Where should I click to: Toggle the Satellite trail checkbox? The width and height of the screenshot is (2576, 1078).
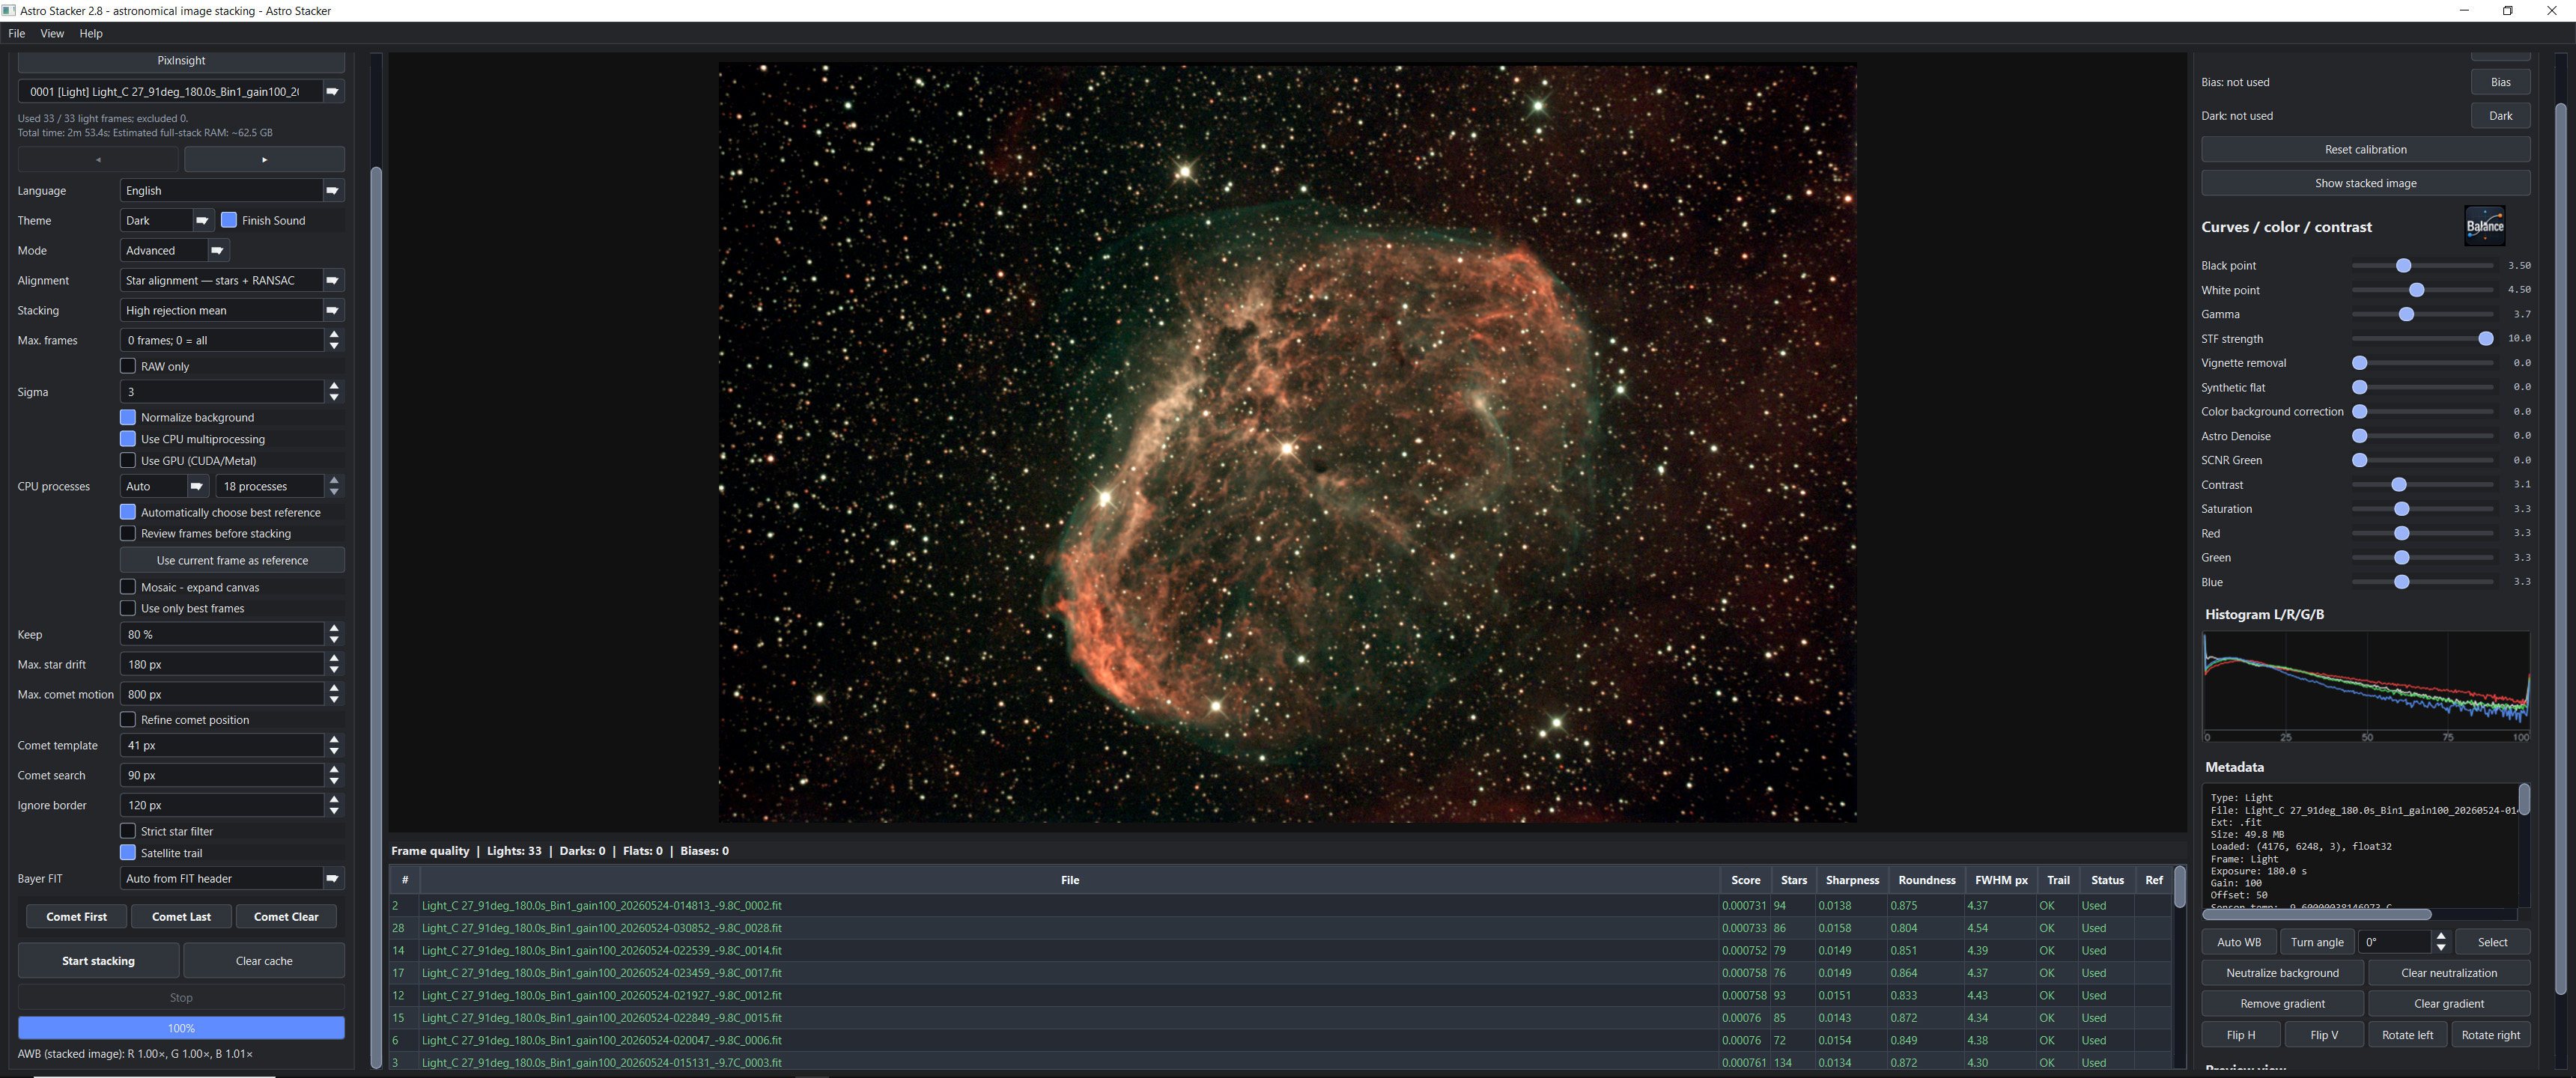(128, 853)
